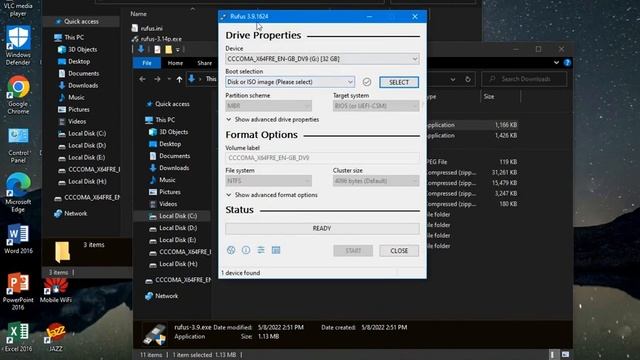Click the Name column header in back window
The image size is (640, 360).
(x=139, y=14)
